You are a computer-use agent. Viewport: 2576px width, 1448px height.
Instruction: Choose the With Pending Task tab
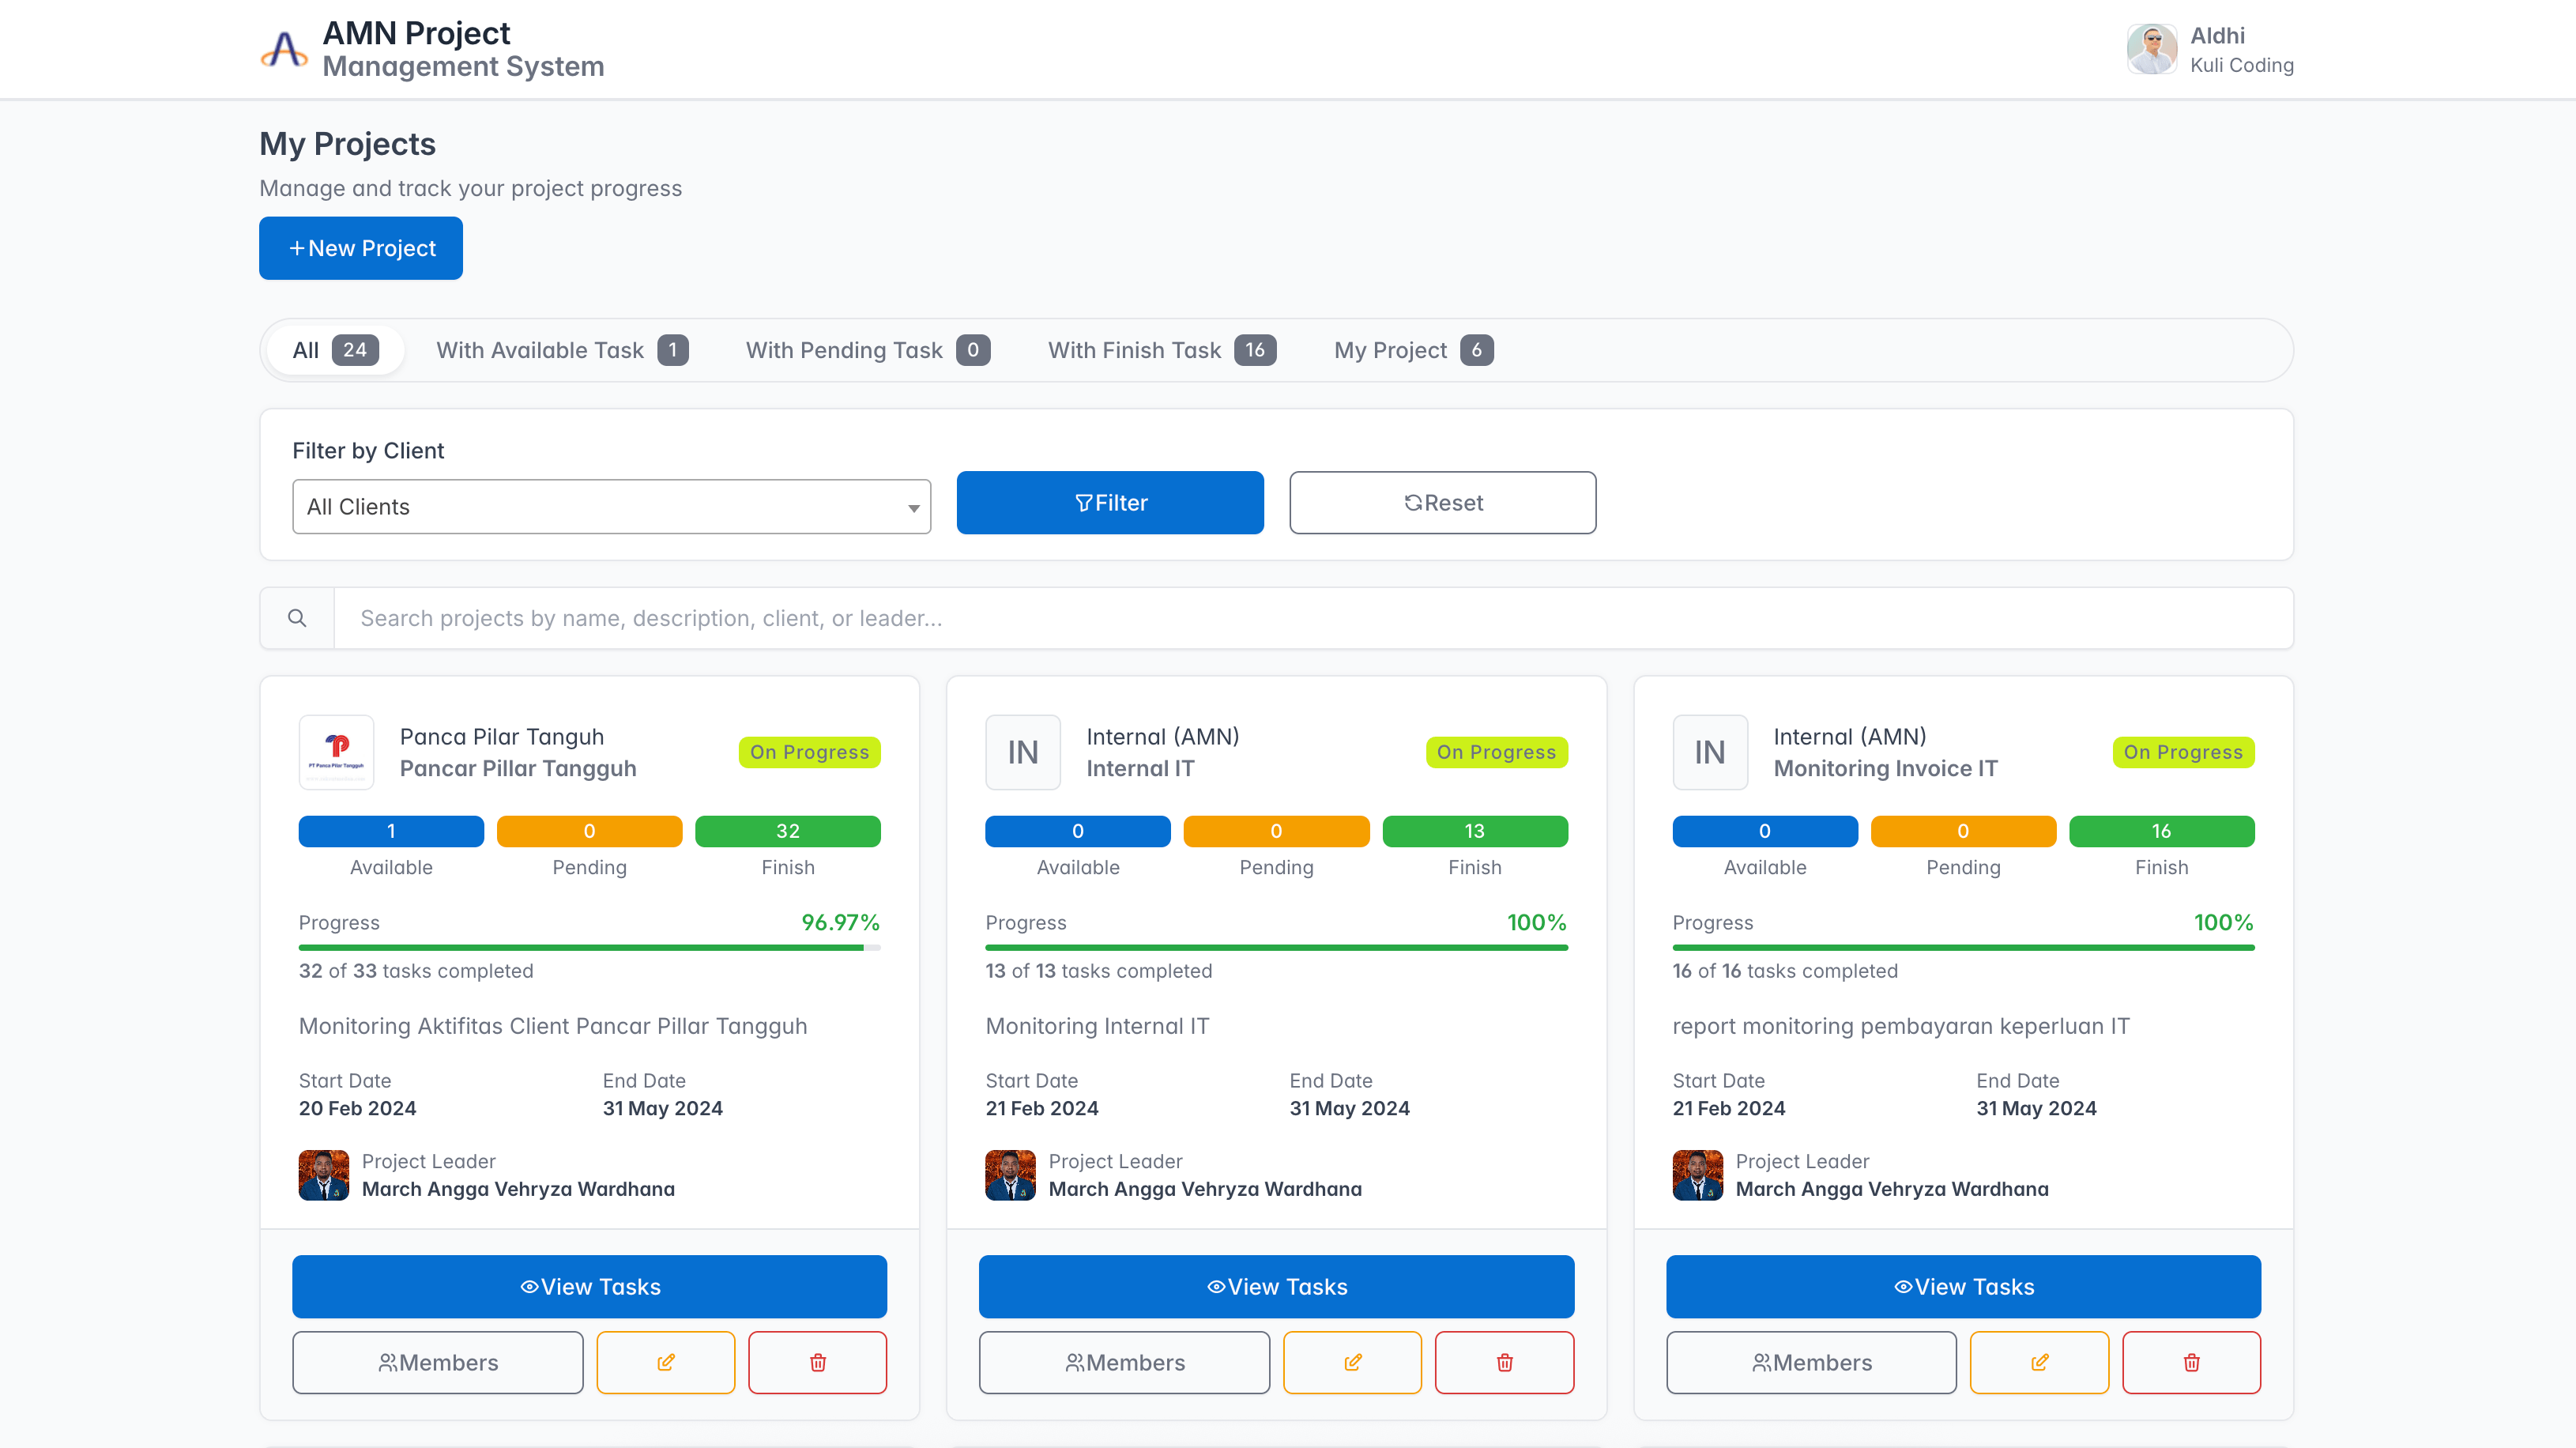[867, 350]
